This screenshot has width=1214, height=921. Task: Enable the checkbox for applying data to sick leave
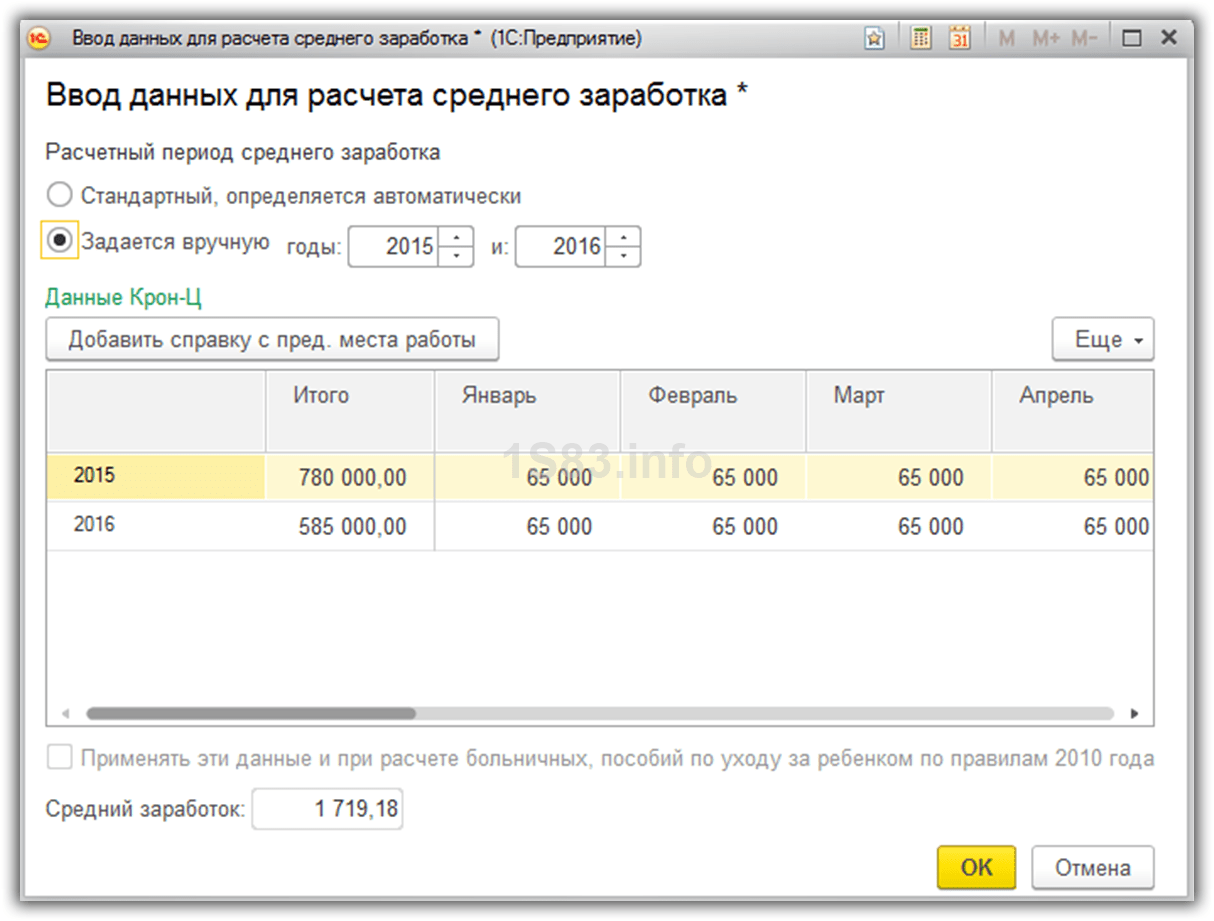click(60, 758)
